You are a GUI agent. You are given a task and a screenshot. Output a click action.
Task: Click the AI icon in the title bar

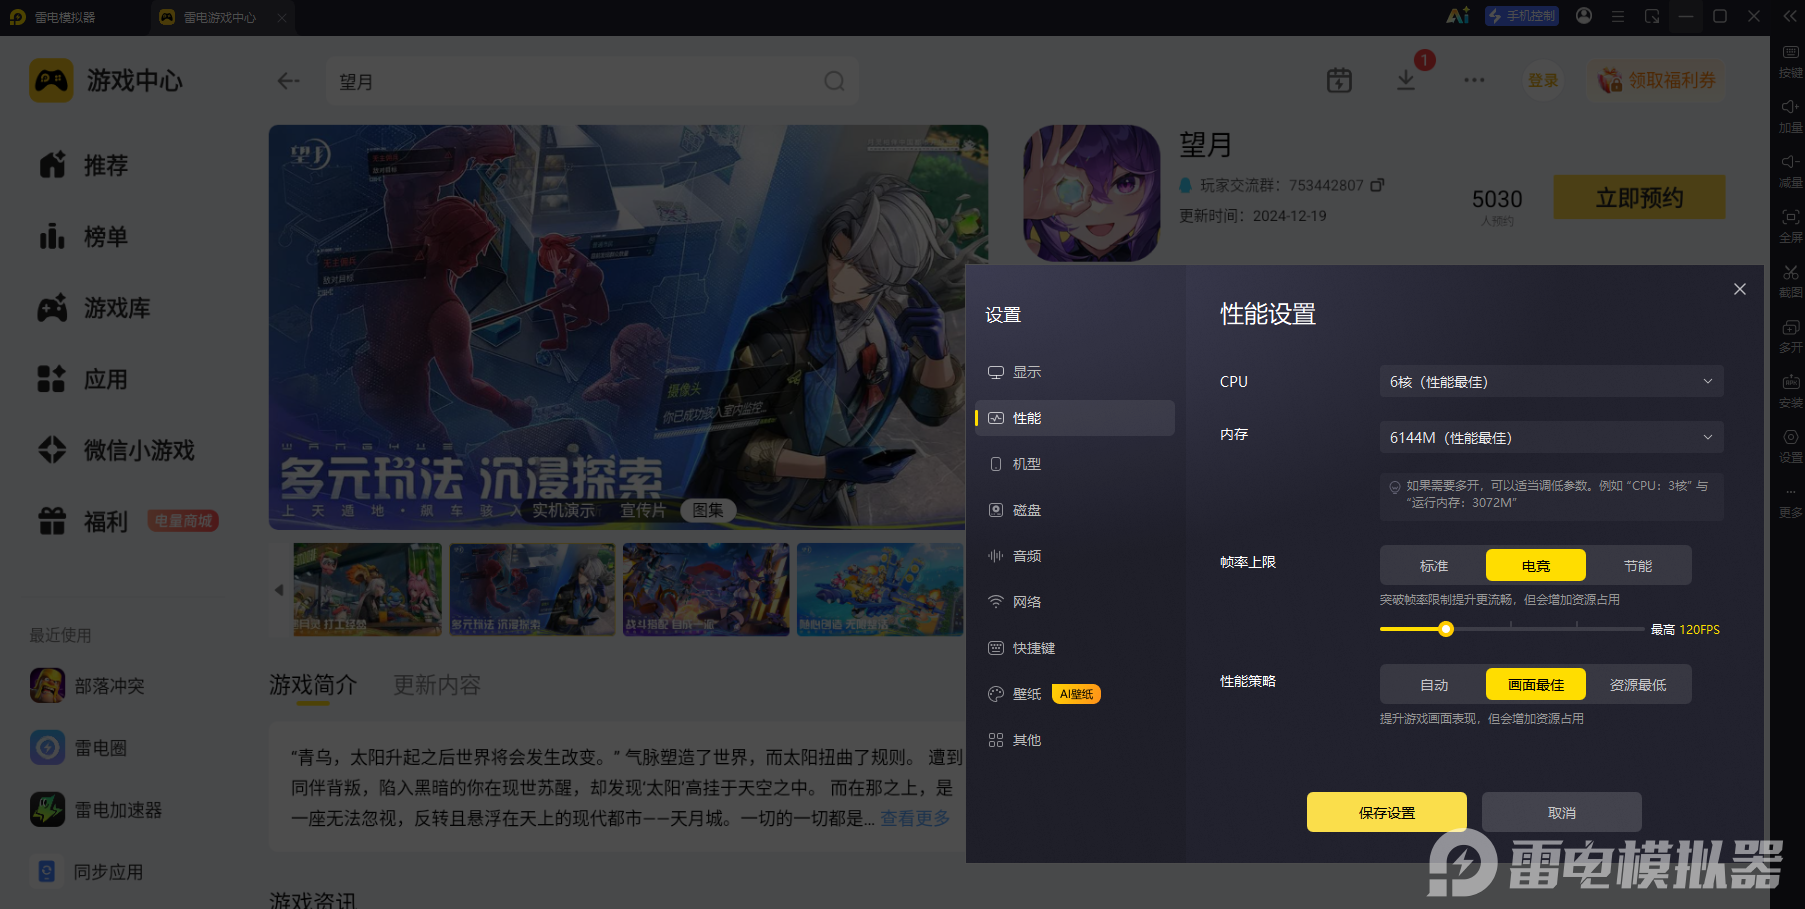click(1458, 16)
